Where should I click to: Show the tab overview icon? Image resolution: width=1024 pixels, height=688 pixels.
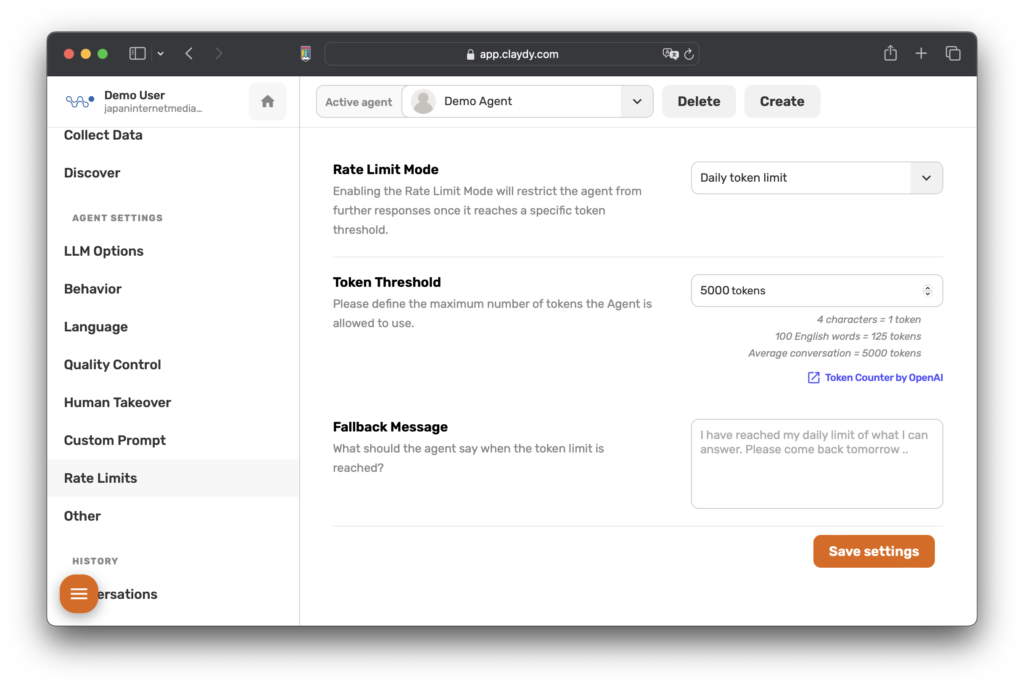coord(953,54)
